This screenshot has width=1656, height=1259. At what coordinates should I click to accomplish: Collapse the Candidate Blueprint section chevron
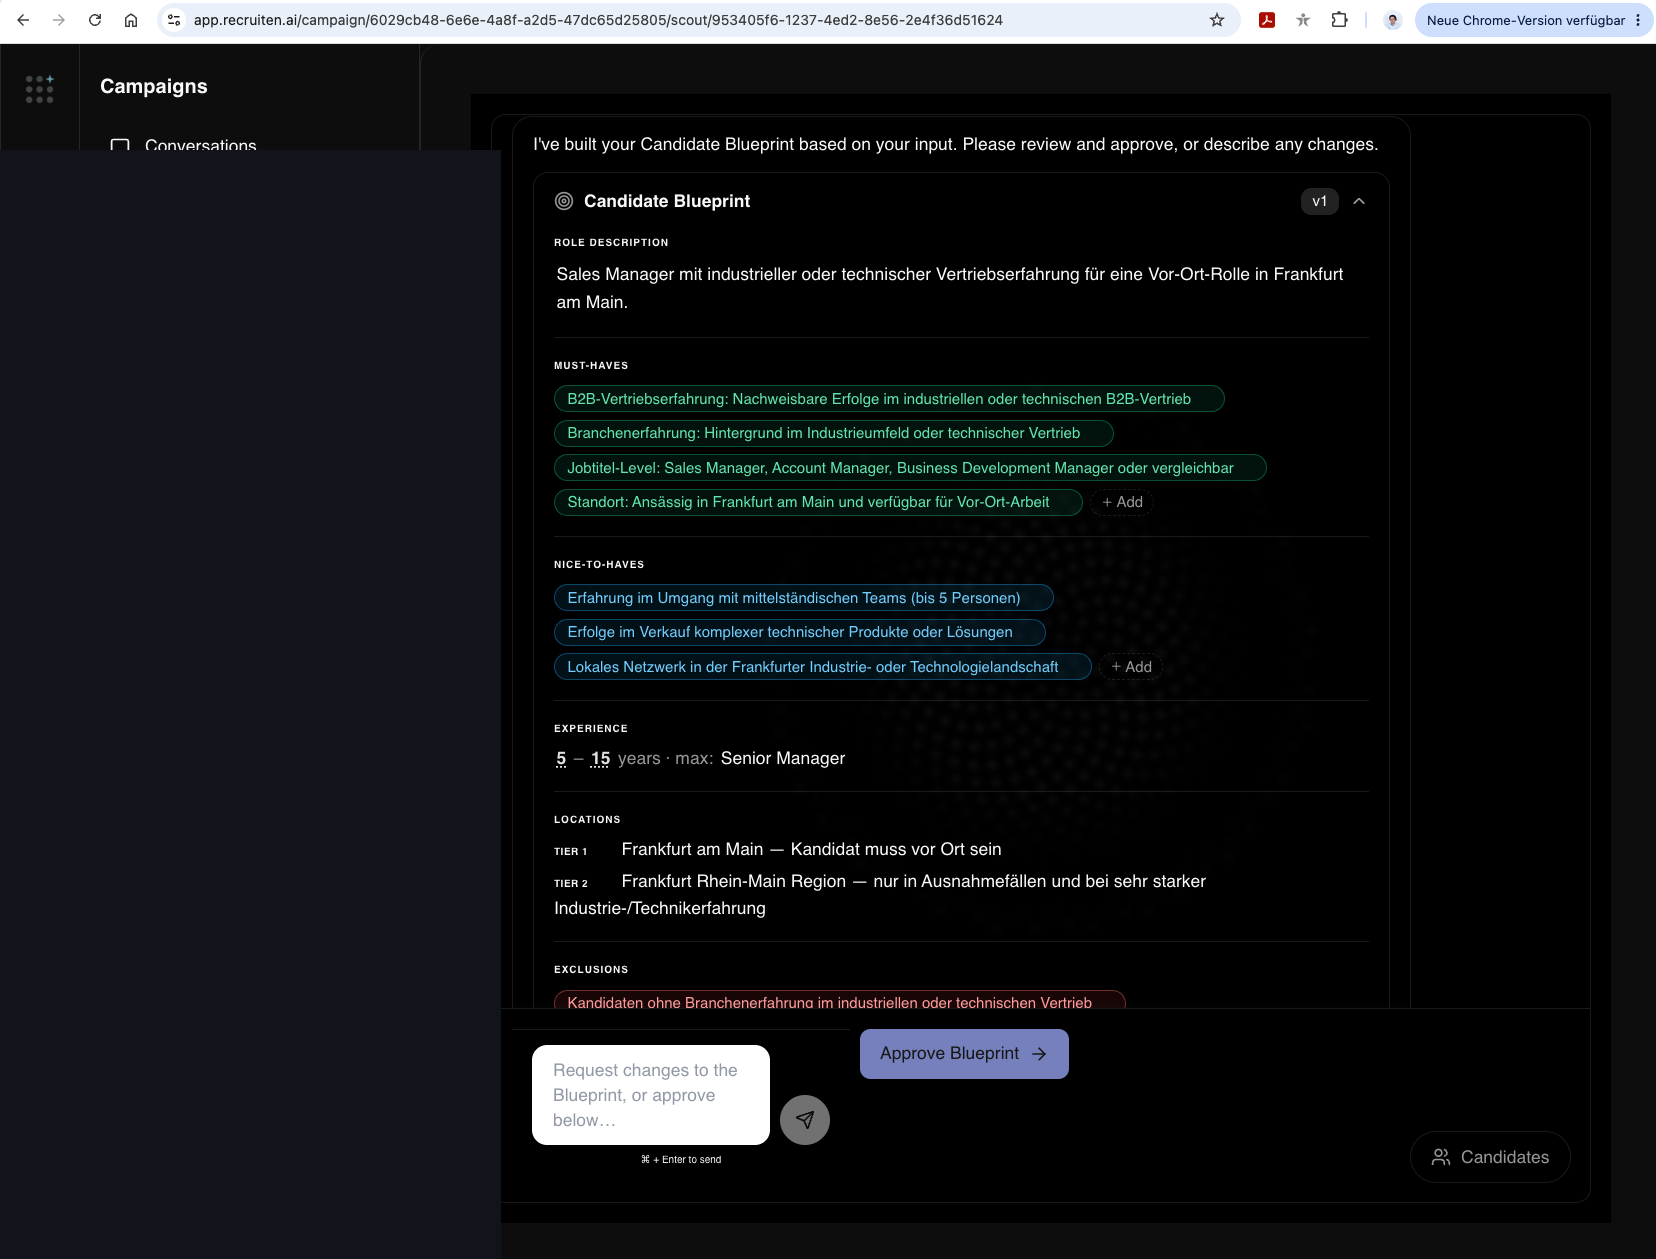pos(1359,201)
